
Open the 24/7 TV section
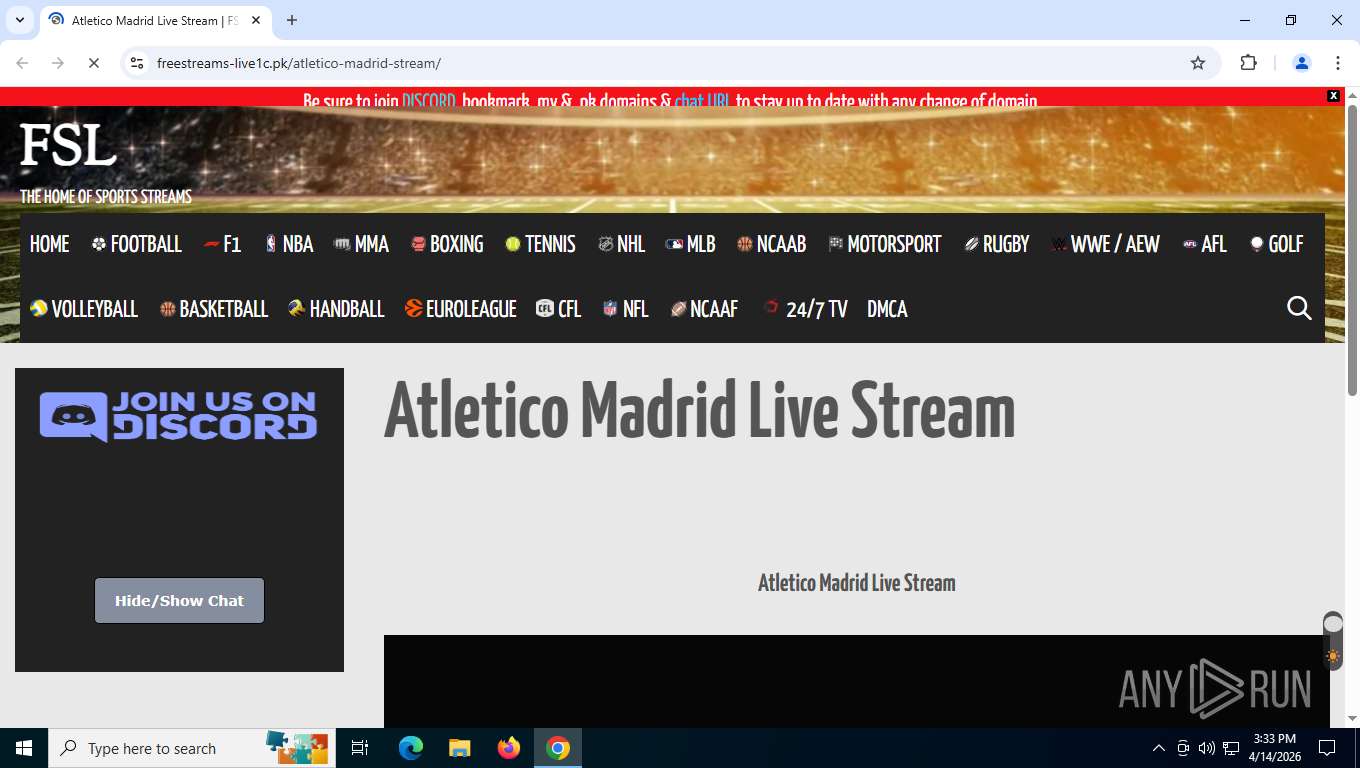point(804,309)
